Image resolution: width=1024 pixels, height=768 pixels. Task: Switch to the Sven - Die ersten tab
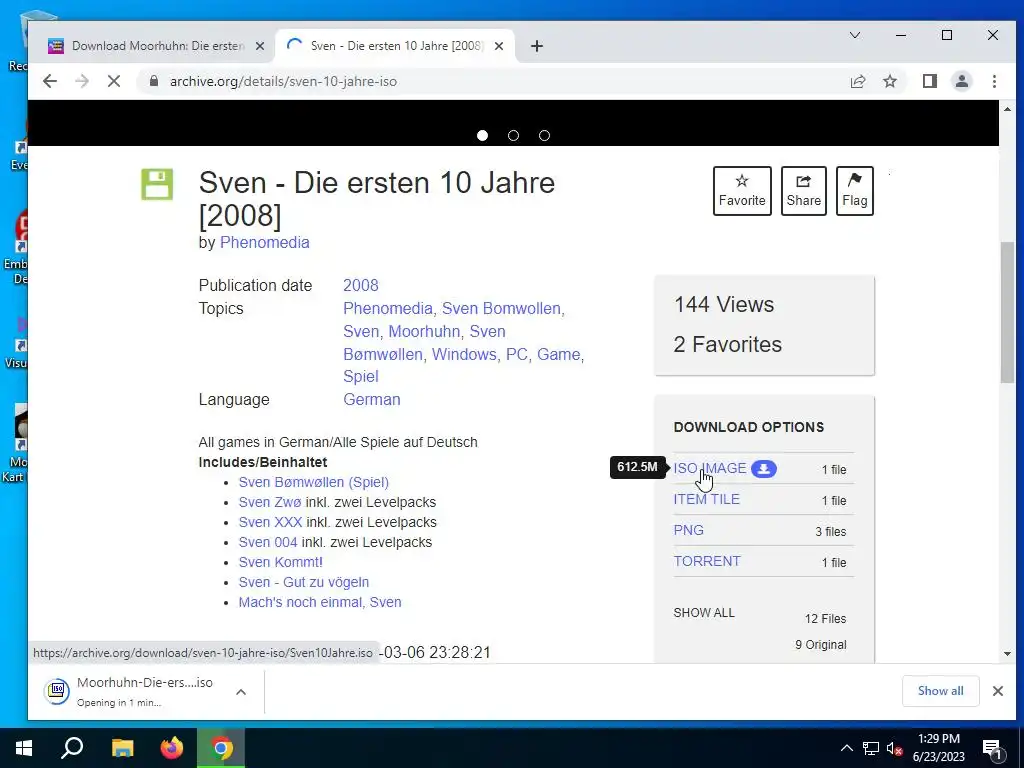click(397, 46)
